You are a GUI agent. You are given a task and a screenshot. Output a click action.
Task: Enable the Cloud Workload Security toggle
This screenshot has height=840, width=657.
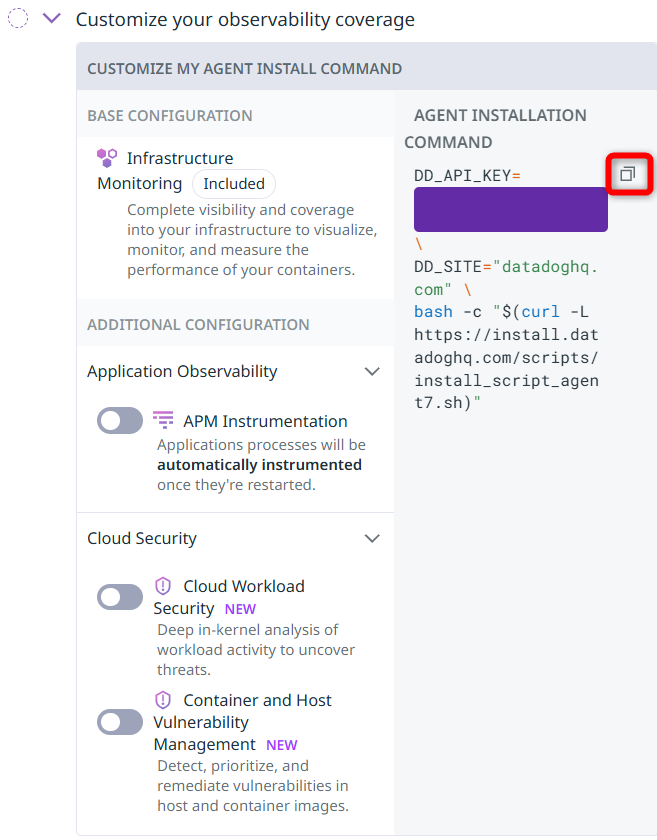120,597
